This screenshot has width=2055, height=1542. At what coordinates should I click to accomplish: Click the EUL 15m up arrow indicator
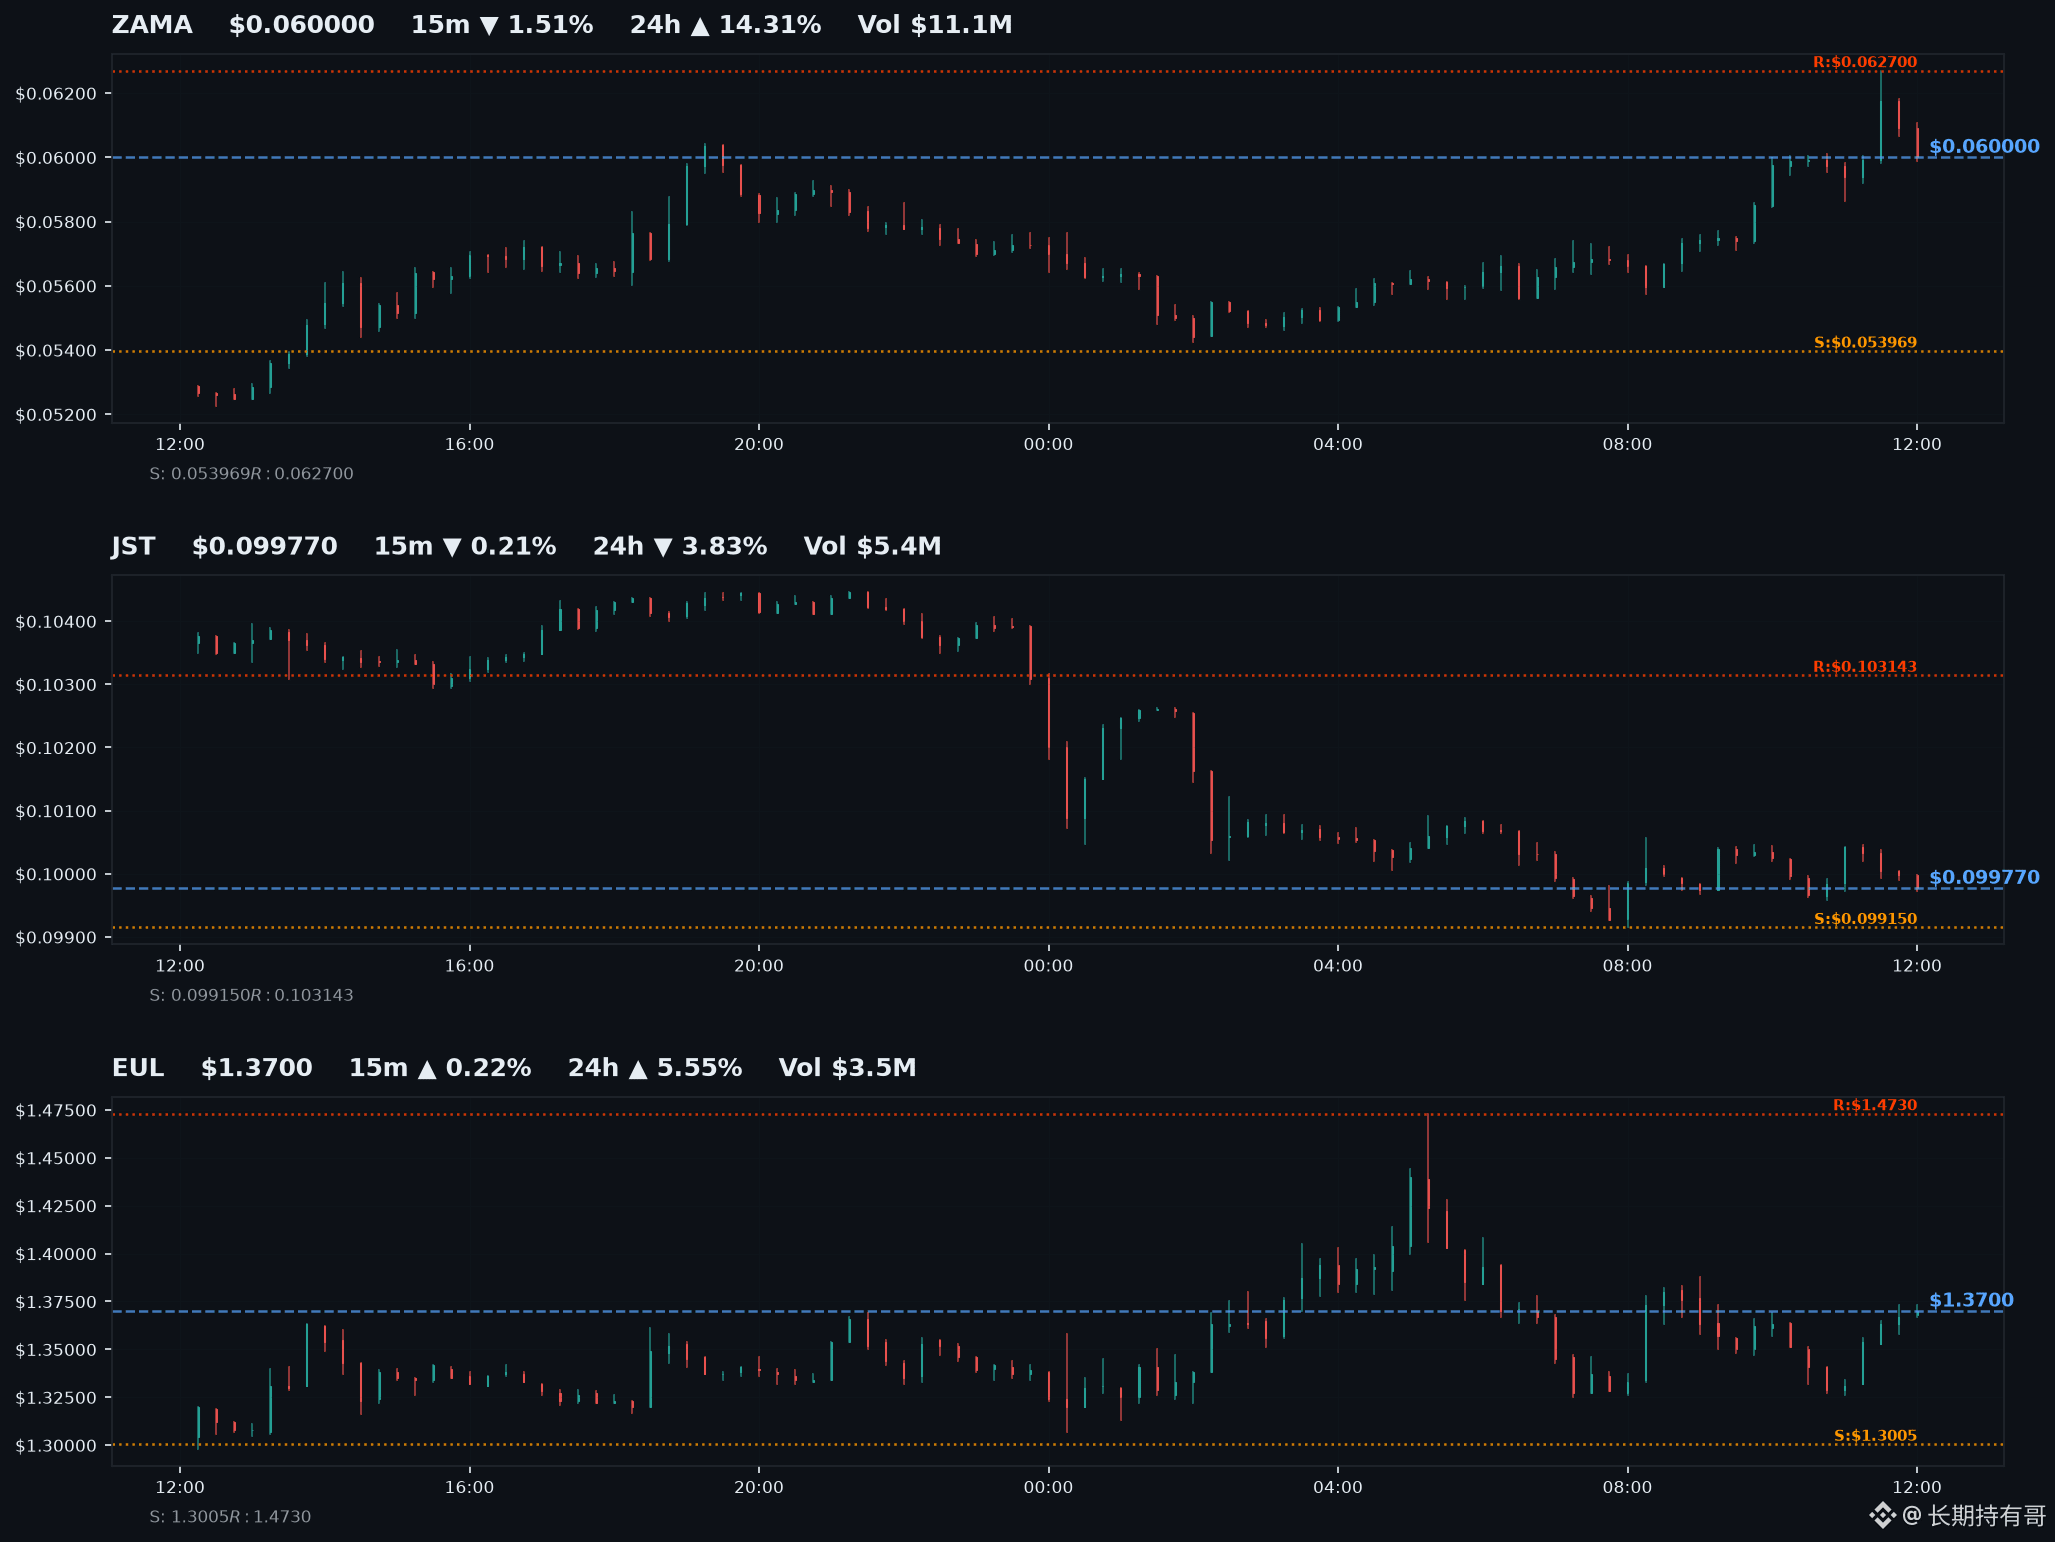click(x=427, y=1069)
